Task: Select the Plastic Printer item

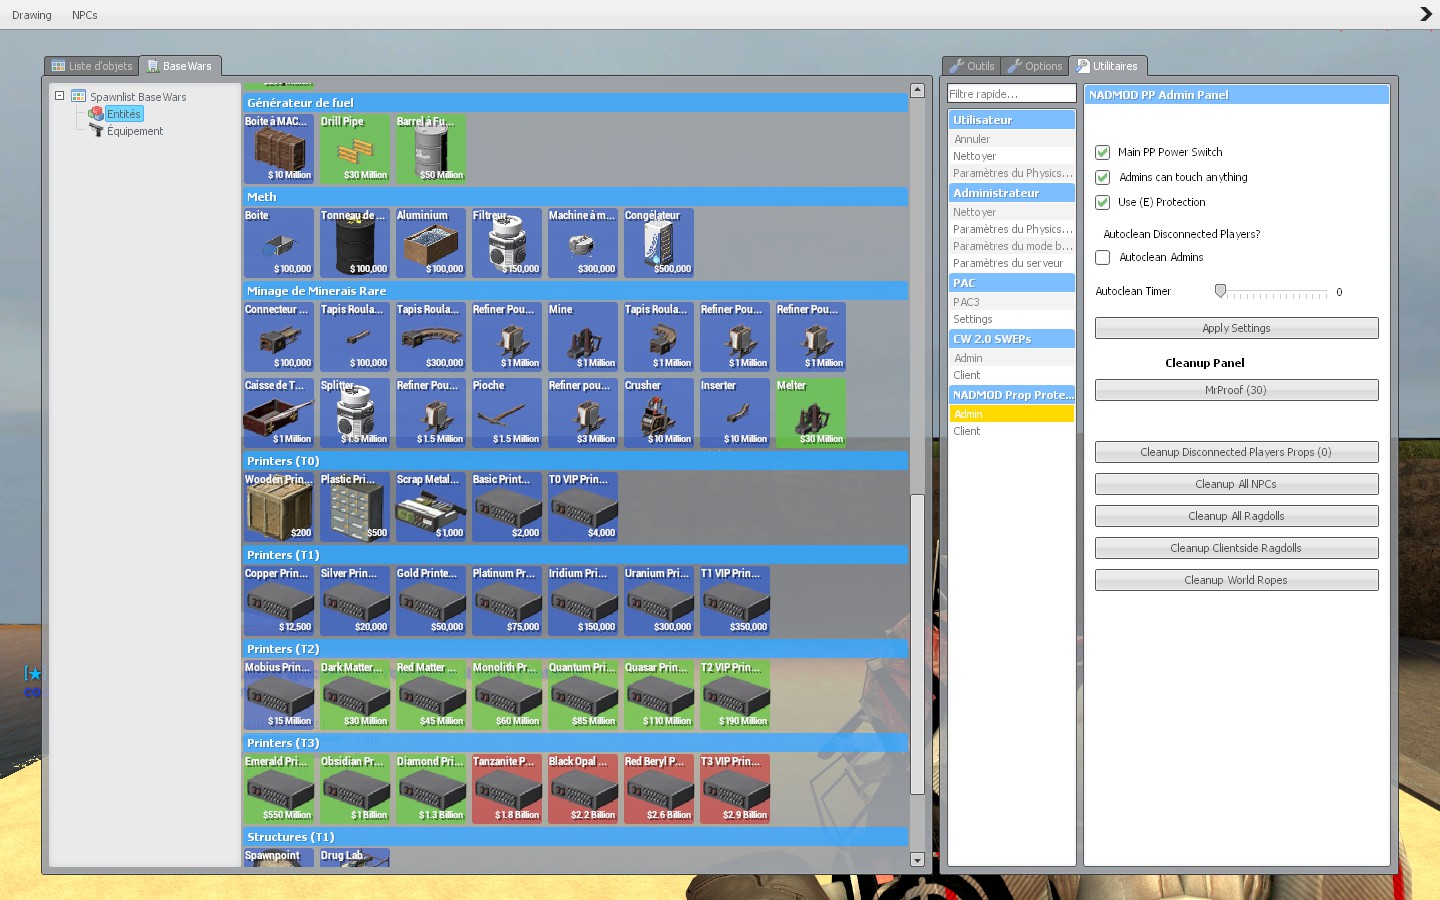Action: [x=355, y=507]
